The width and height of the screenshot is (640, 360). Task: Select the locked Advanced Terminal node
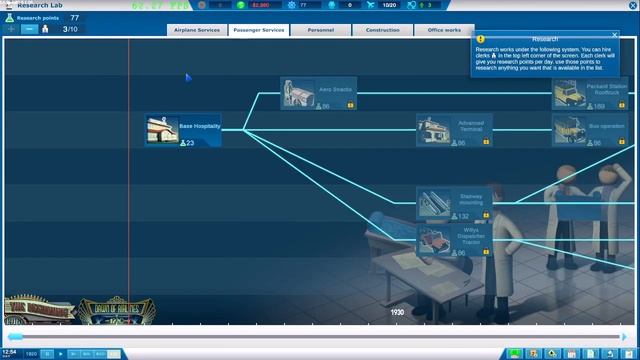pos(454,130)
